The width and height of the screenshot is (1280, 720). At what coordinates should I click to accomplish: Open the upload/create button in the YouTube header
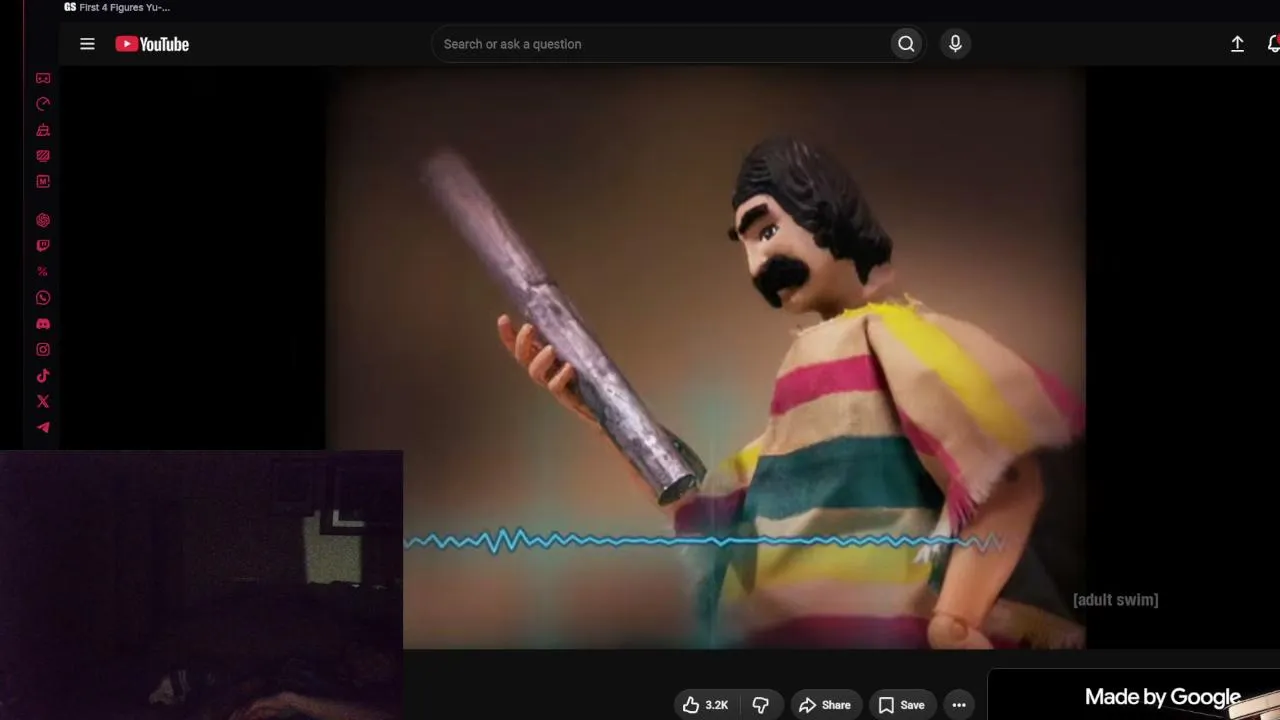pyautogui.click(x=1237, y=44)
